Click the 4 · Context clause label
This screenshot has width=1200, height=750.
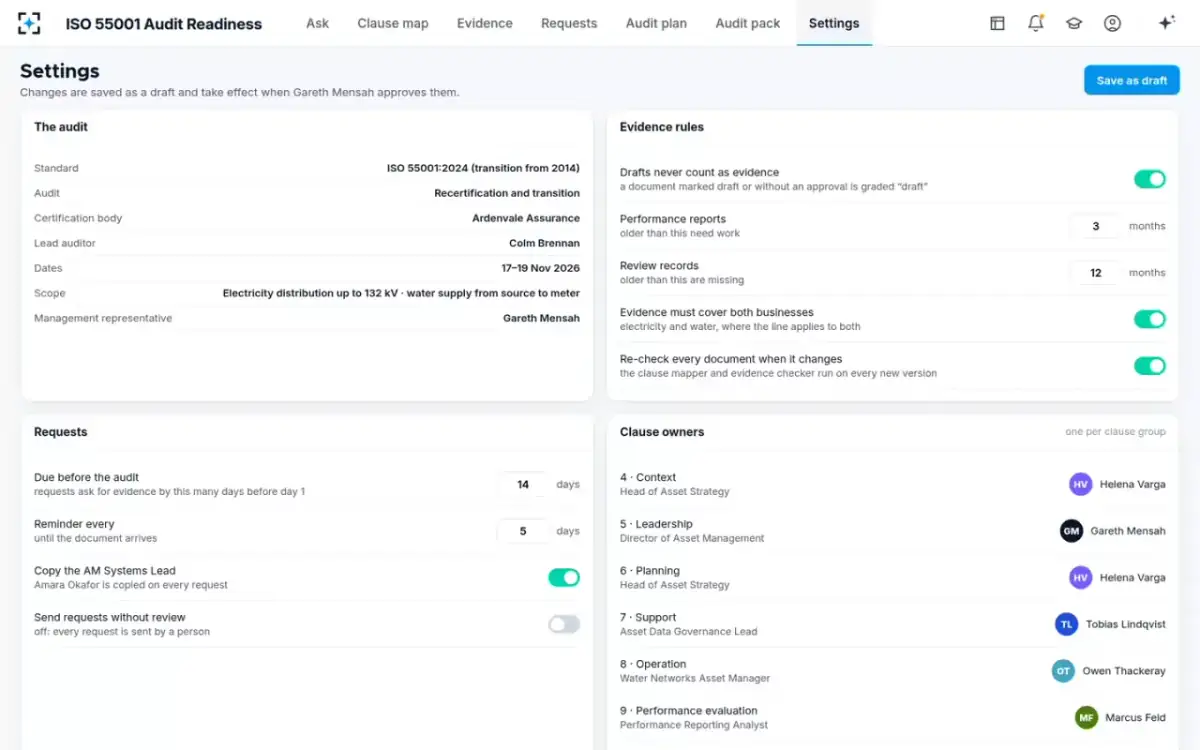point(648,477)
